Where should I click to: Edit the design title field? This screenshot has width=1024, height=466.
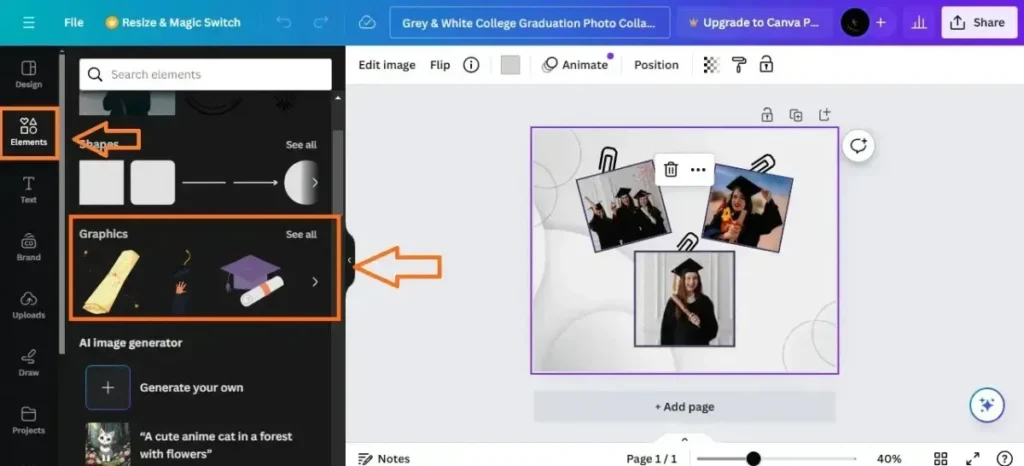[530, 23]
